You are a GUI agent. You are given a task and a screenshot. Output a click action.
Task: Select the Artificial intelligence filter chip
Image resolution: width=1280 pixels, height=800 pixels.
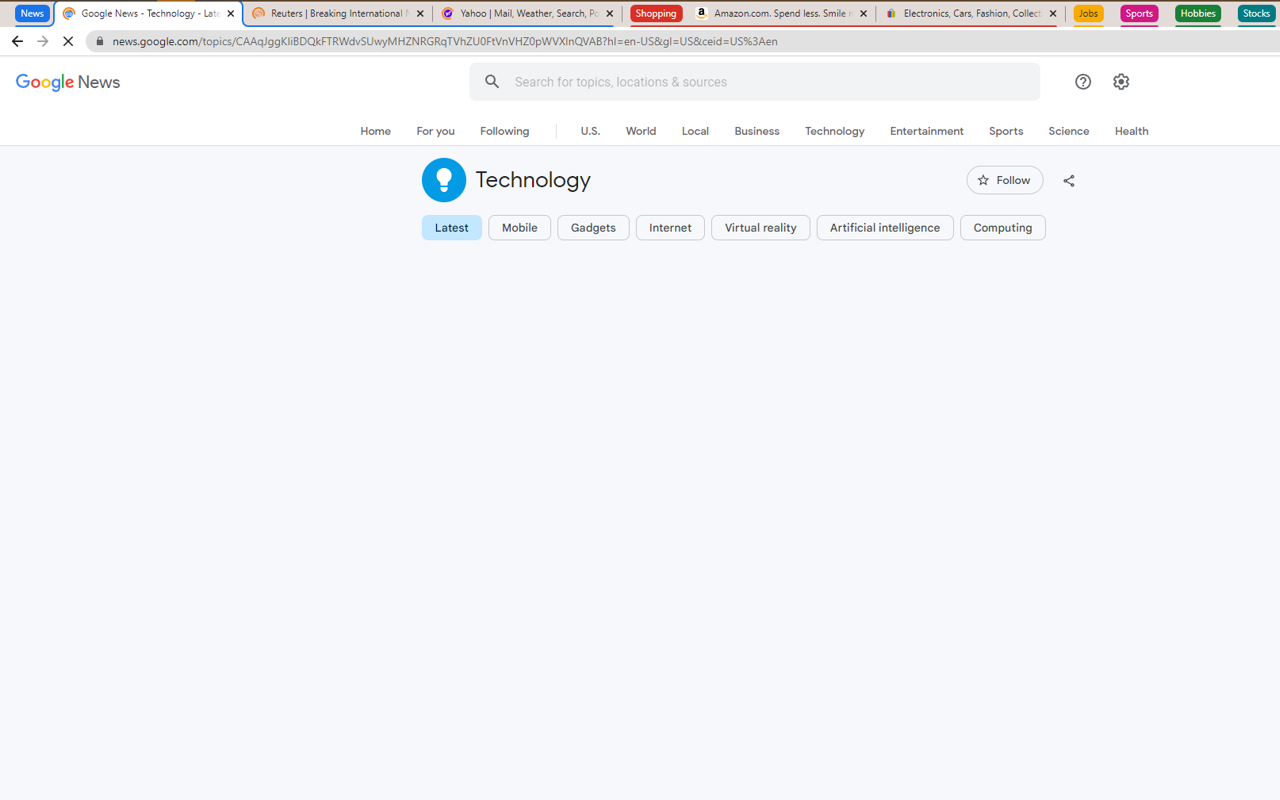[x=884, y=227]
